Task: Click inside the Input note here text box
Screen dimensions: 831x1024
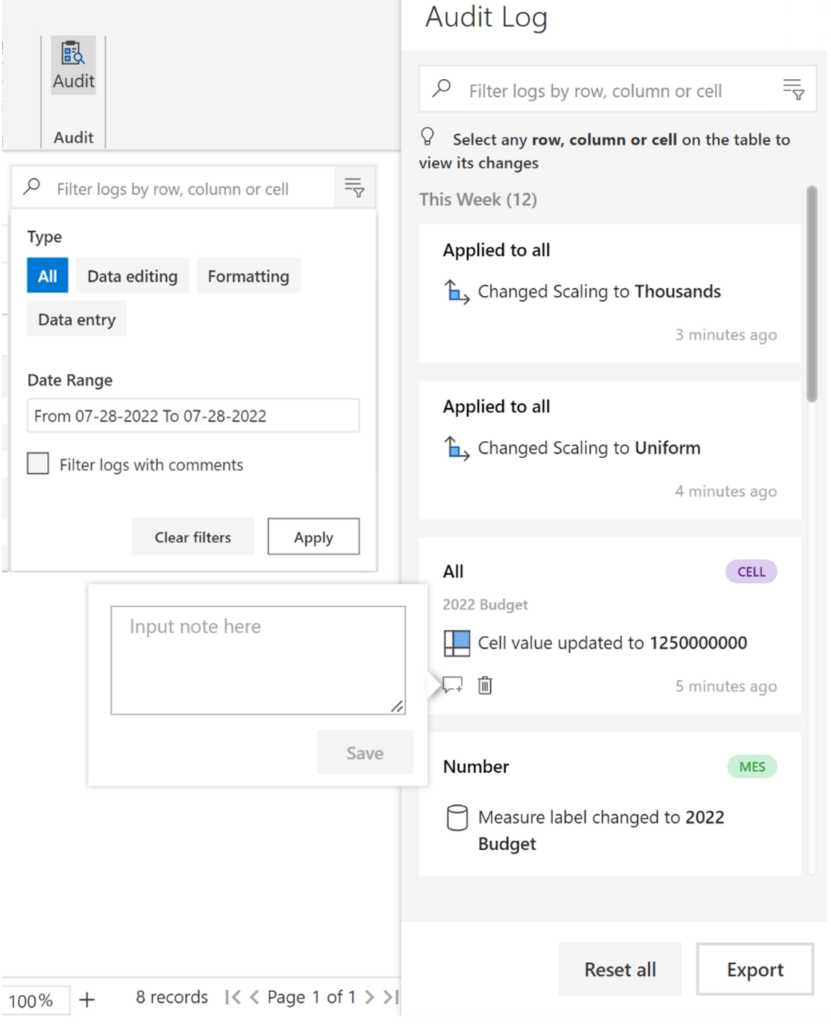Action: pyautogui.click(x=258, y=658)
